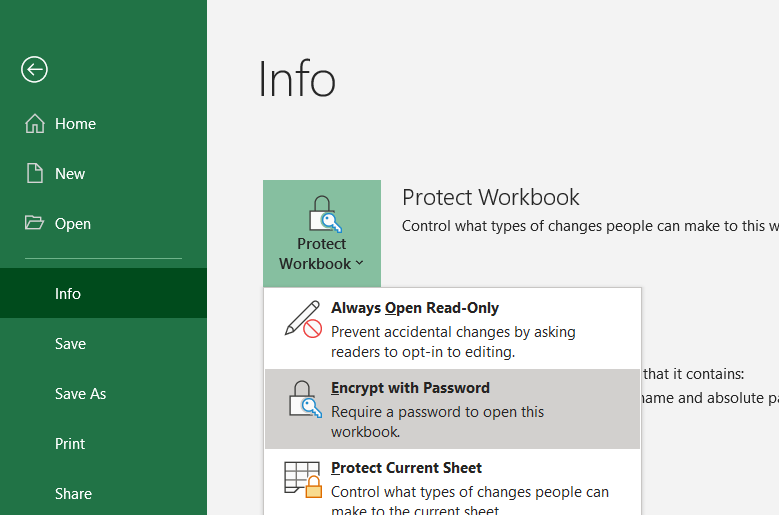779x515 pixels.
Task: Click the Home house icon
Action: (35, 124)
